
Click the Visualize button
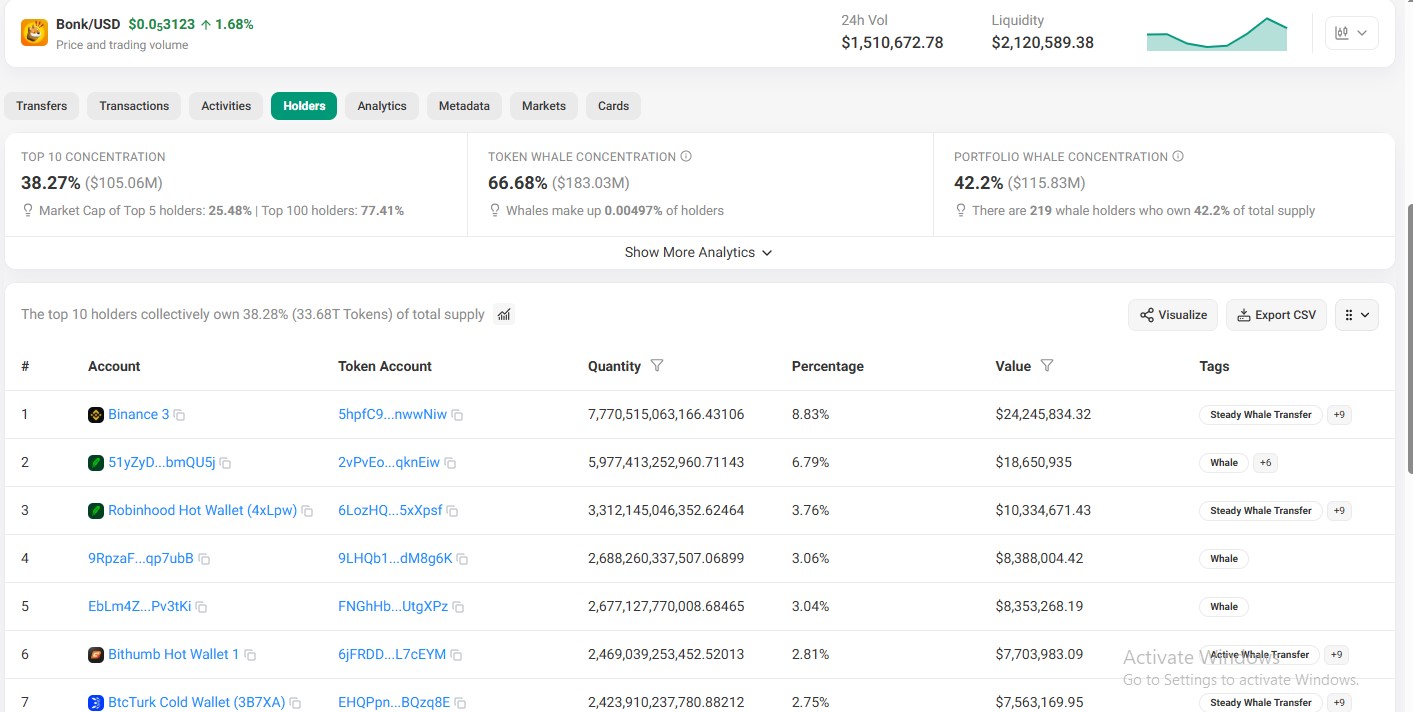pyautogui.click(x=1173, y=315)
